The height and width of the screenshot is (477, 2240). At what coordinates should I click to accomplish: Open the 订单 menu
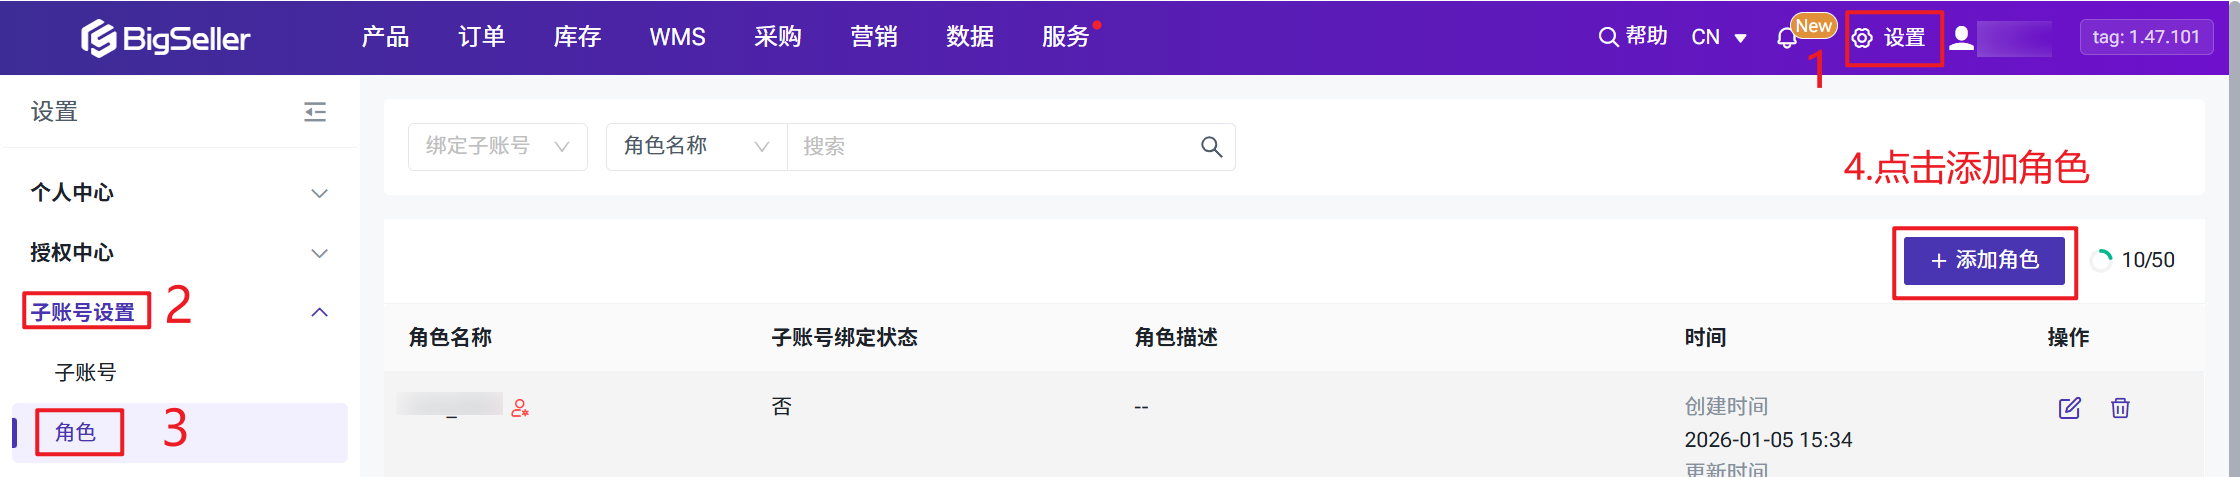(481, 37)
